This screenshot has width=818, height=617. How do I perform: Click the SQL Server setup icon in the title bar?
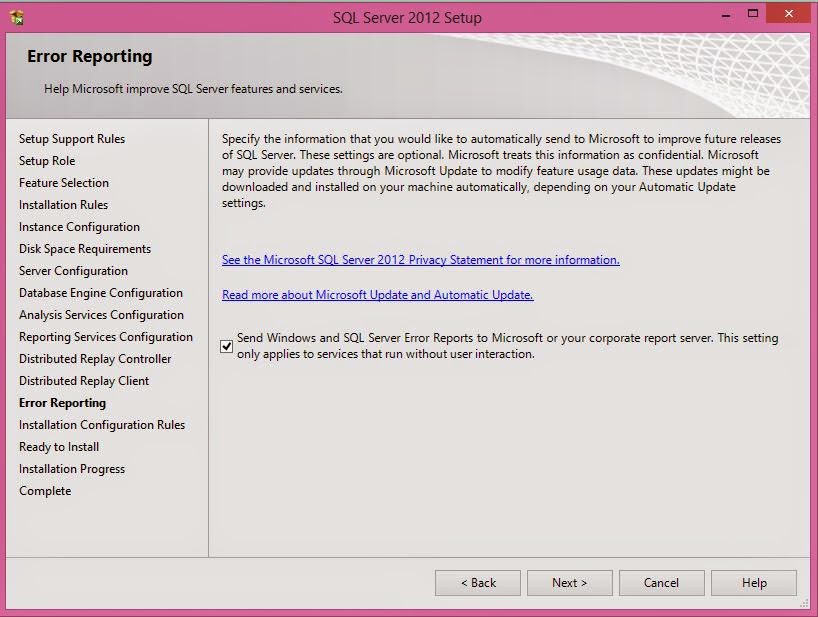click(x=17, y=17)
